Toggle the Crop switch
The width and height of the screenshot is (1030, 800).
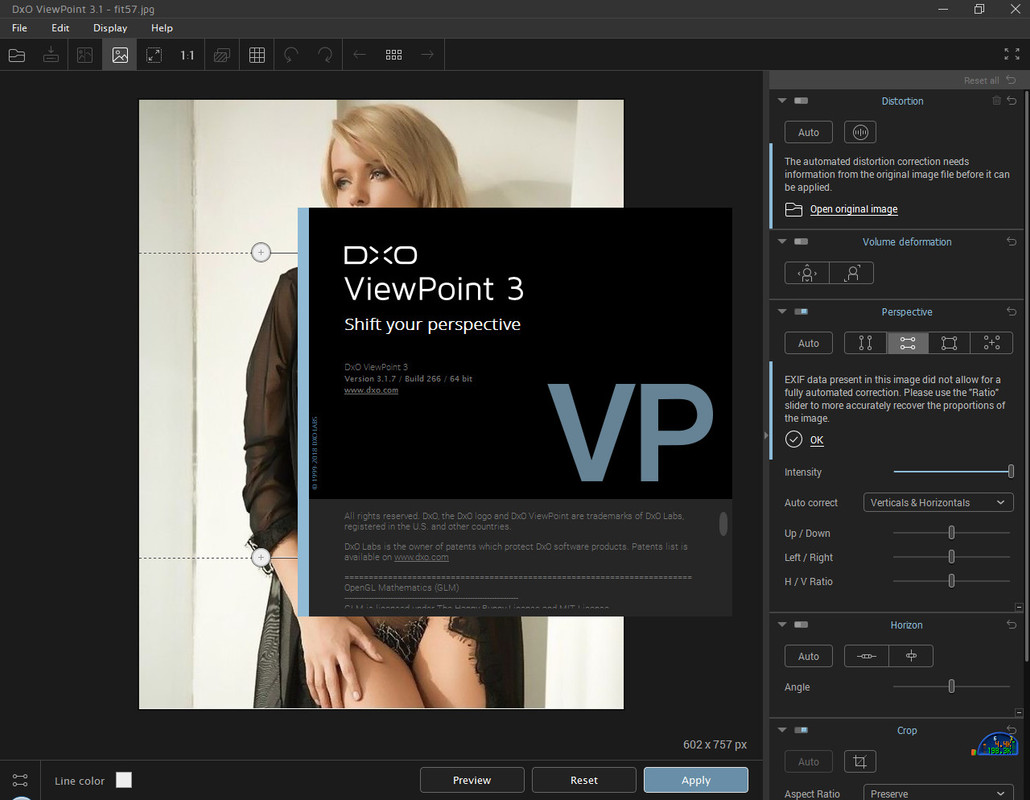(801, 730)
